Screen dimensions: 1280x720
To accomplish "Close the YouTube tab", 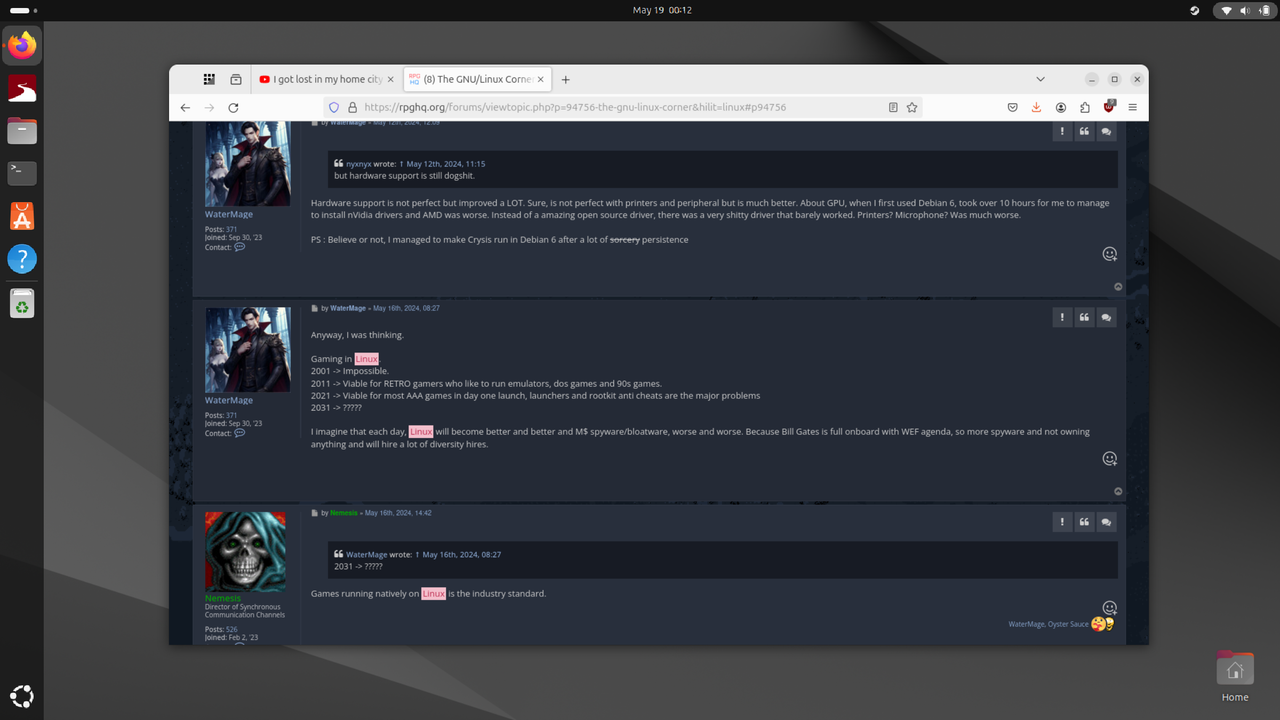I will (391, 79).
